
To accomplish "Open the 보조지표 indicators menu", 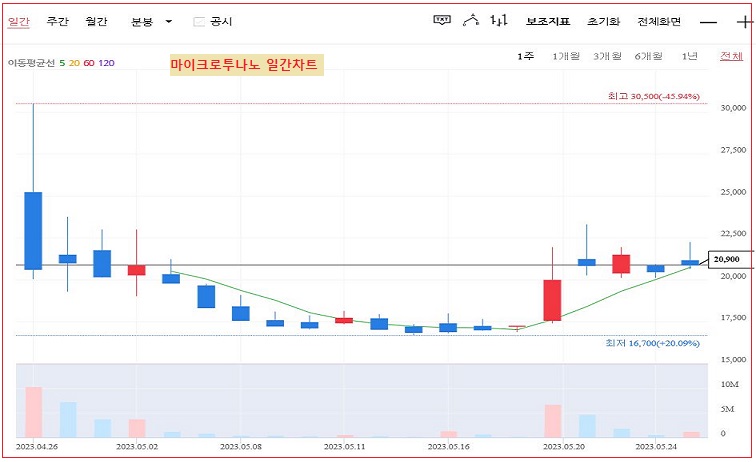I will tap(548, 22).
